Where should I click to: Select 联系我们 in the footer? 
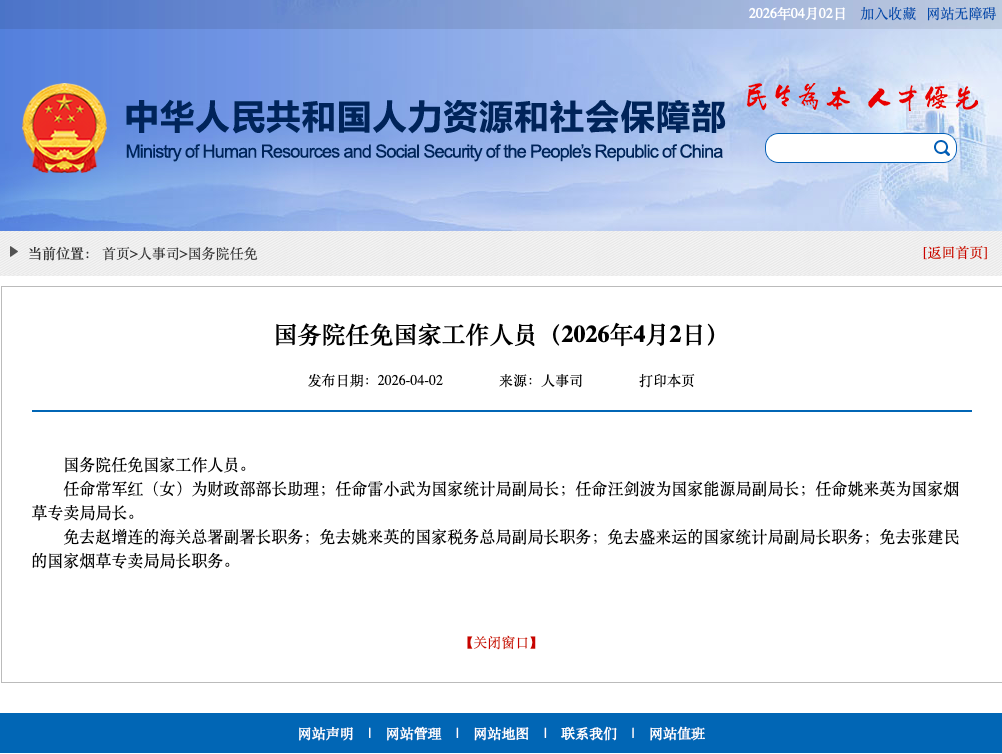click(589, 734)
